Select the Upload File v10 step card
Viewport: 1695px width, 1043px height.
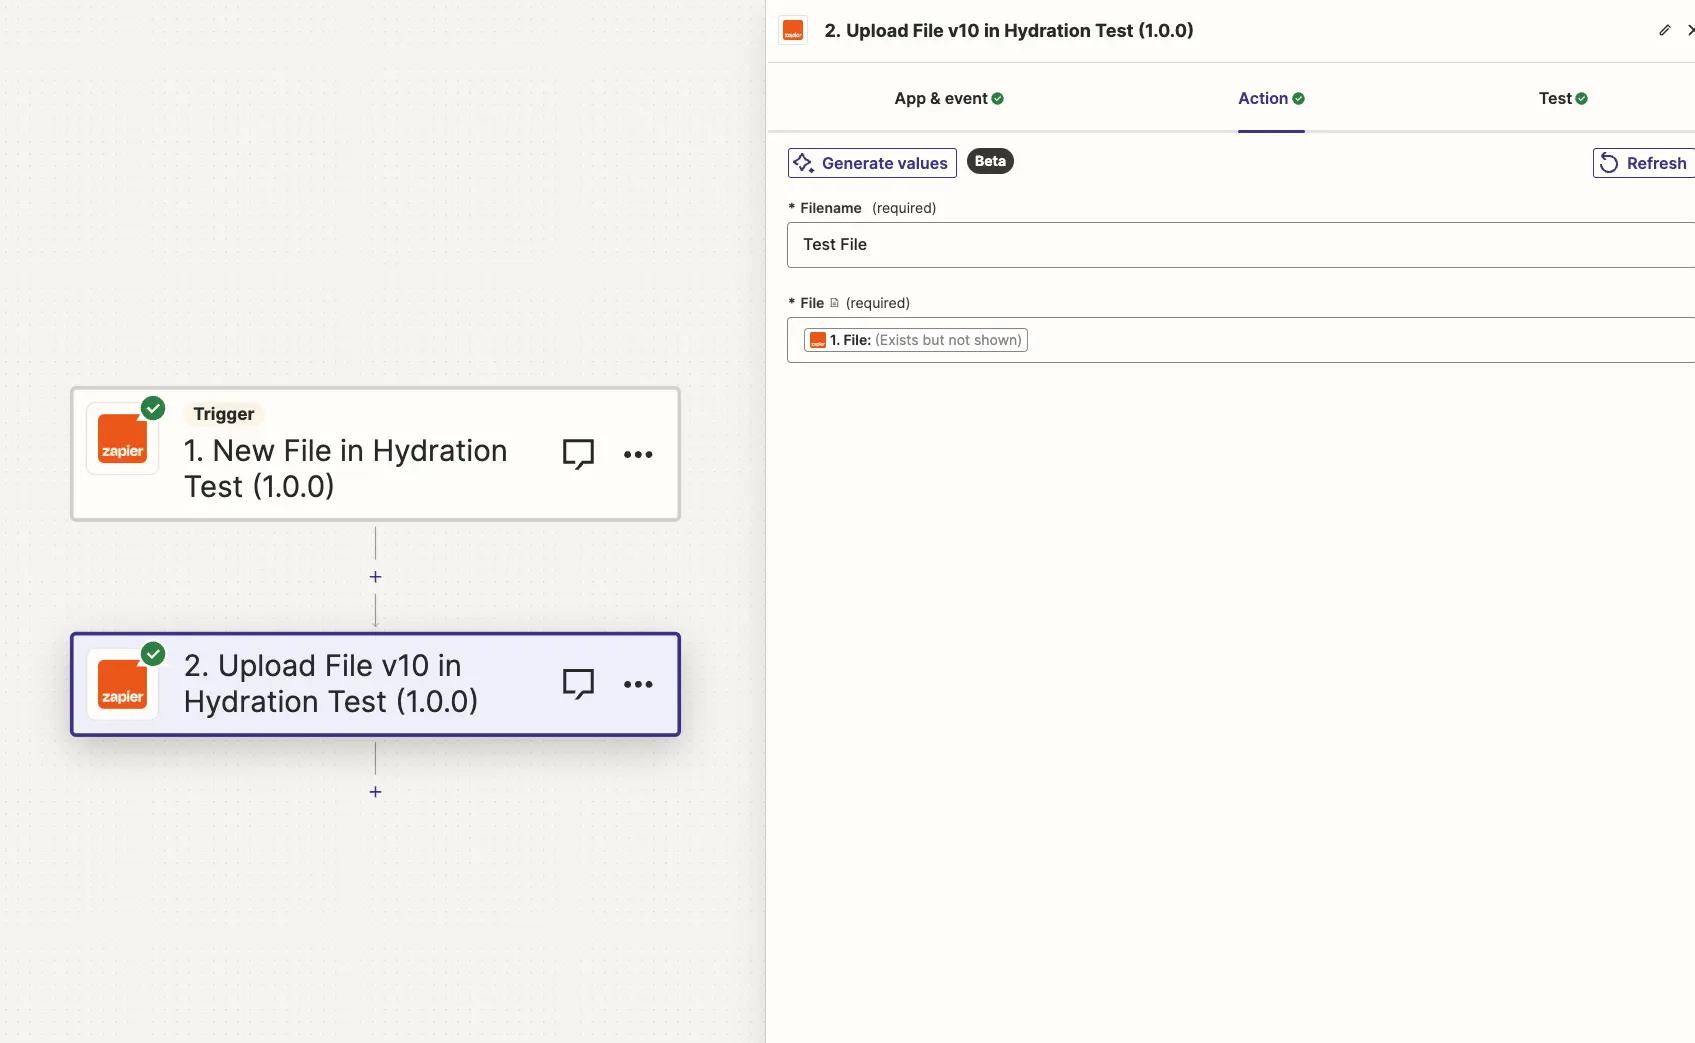[375, 685]
